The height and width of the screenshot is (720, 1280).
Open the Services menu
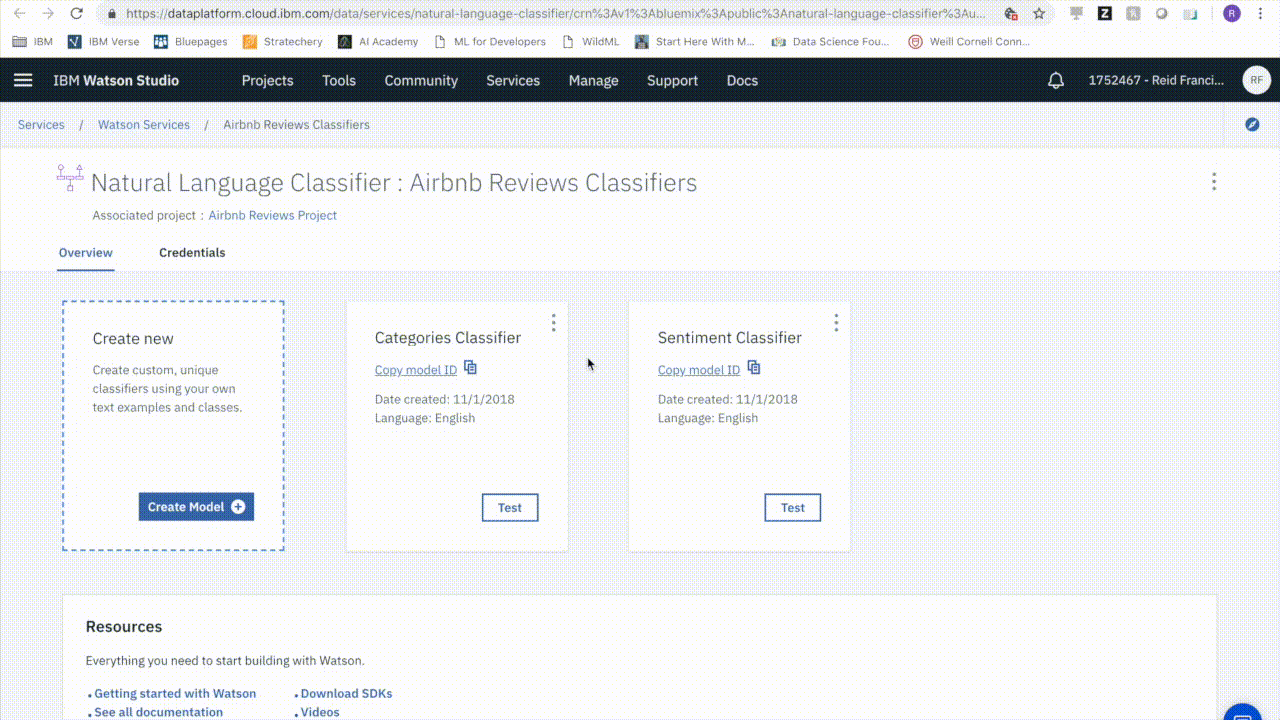point(513,80)
